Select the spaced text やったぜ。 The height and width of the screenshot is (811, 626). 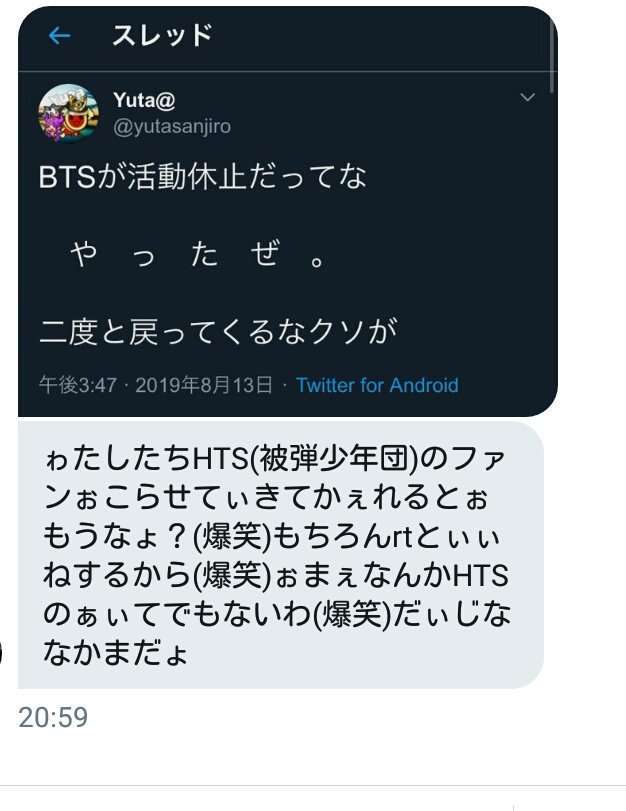pyautogui.click(x=198, y=254)
